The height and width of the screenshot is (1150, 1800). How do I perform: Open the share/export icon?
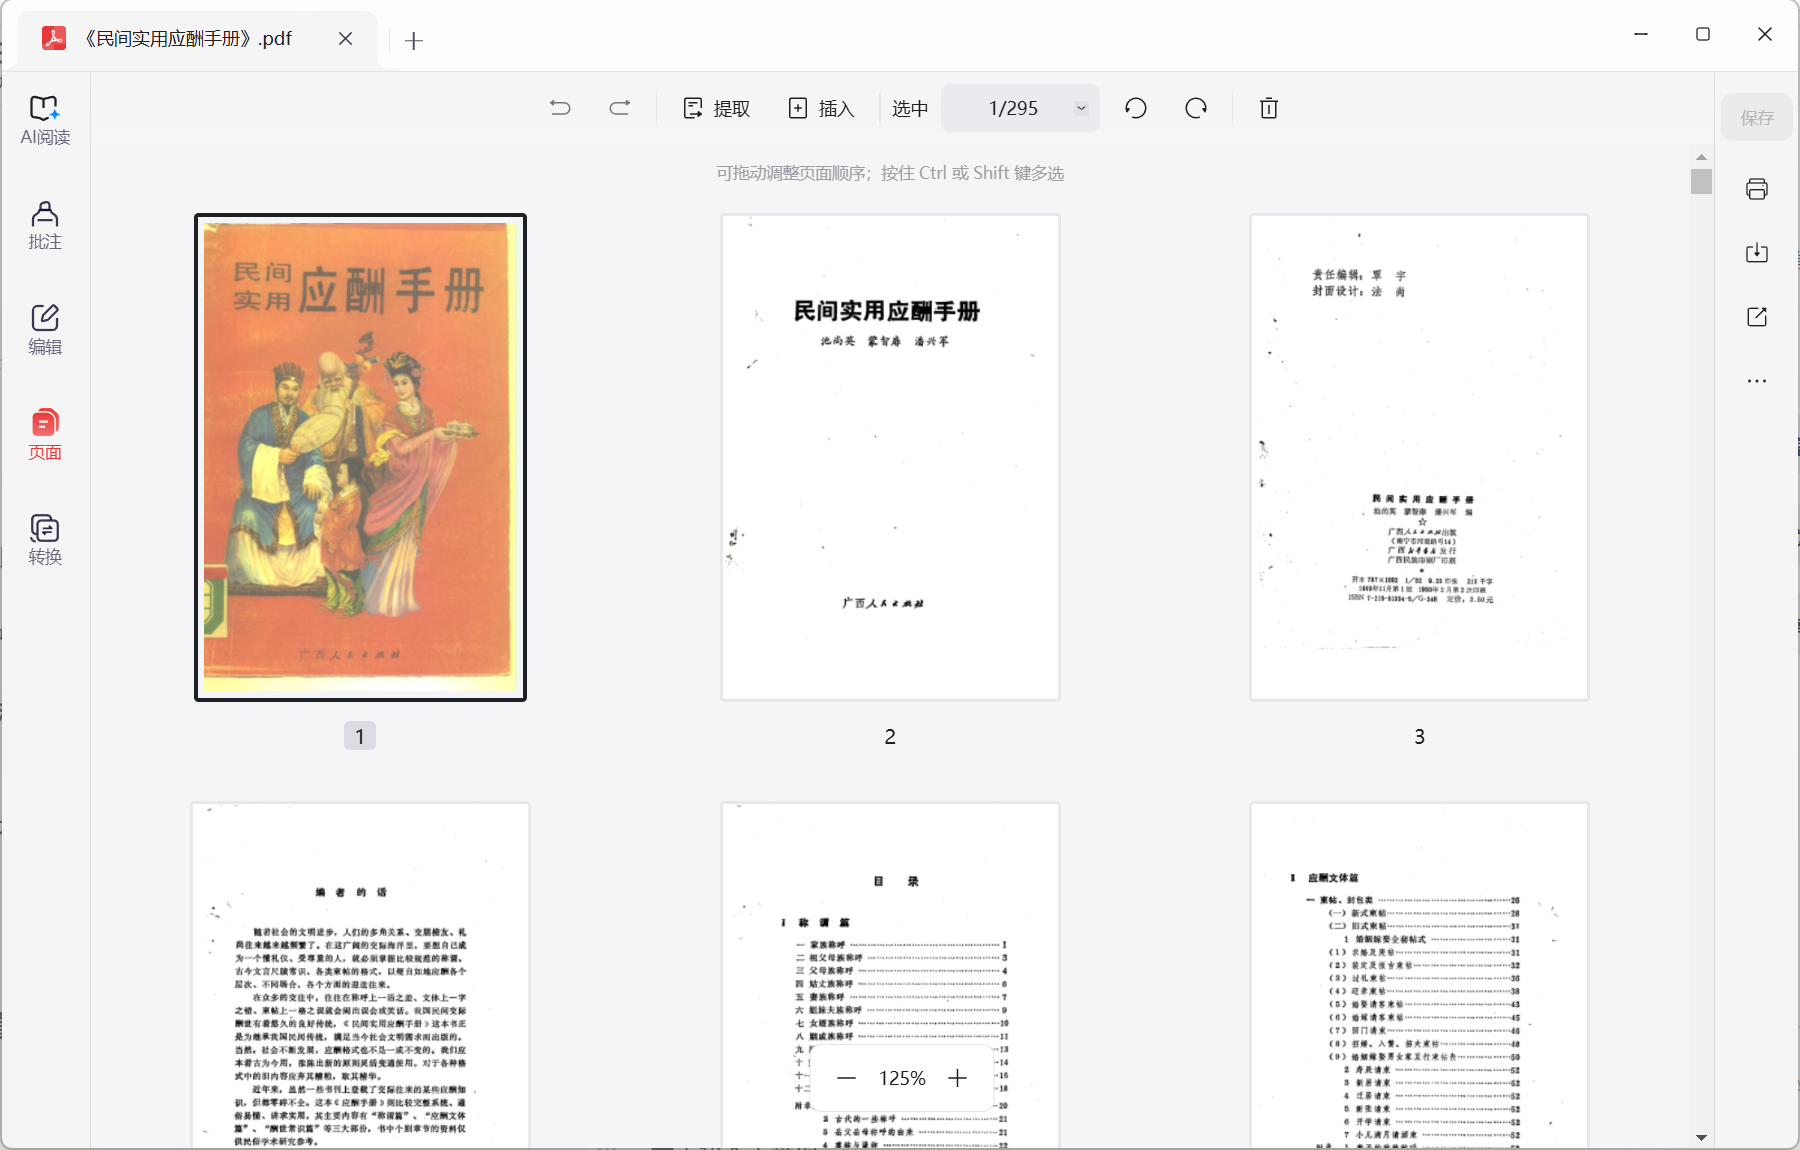click(1757, 317)
